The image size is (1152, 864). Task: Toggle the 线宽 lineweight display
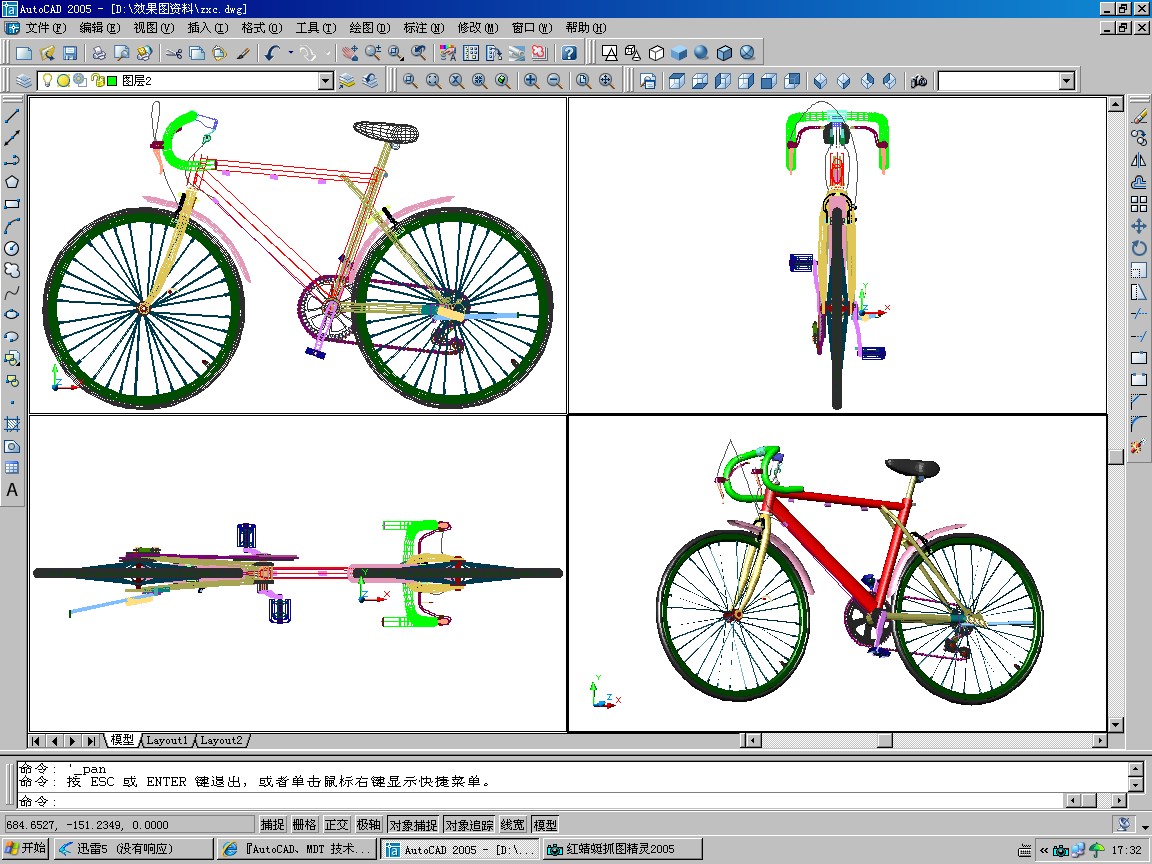[x=513, y=825]
